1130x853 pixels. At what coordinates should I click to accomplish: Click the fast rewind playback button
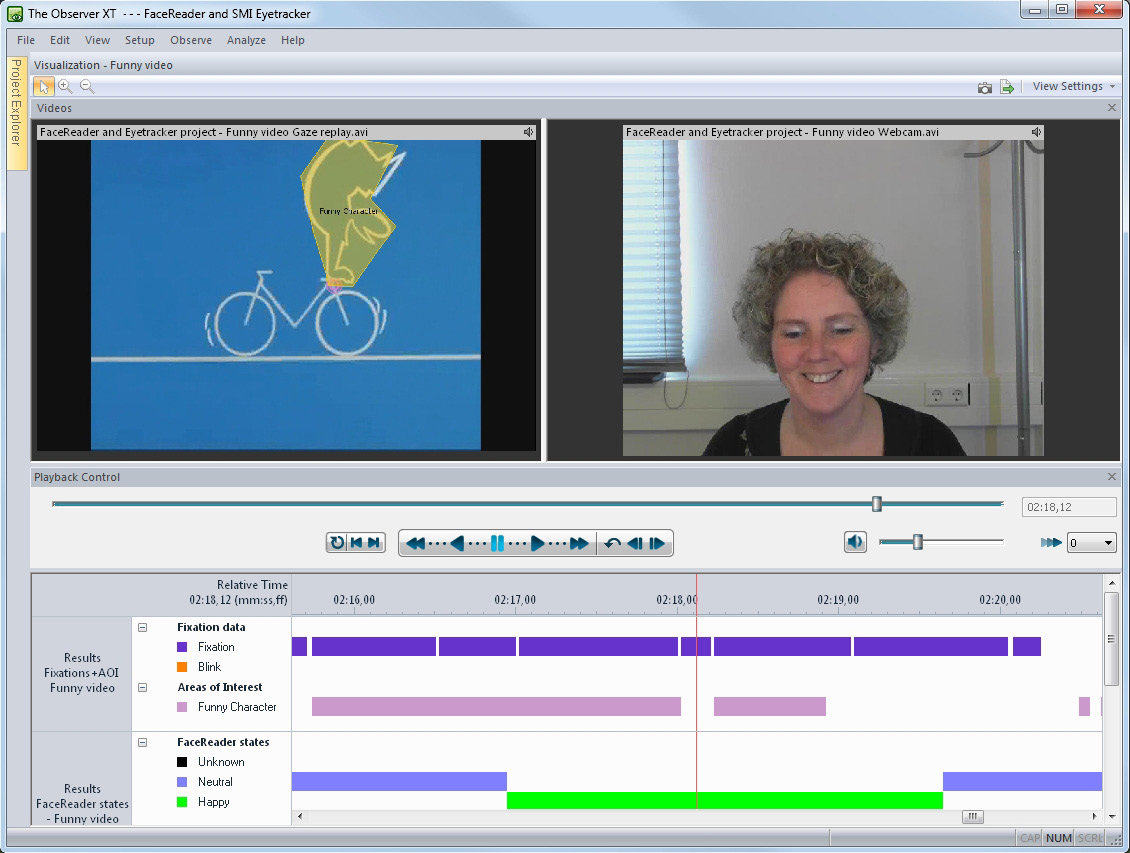click(415, 543)
